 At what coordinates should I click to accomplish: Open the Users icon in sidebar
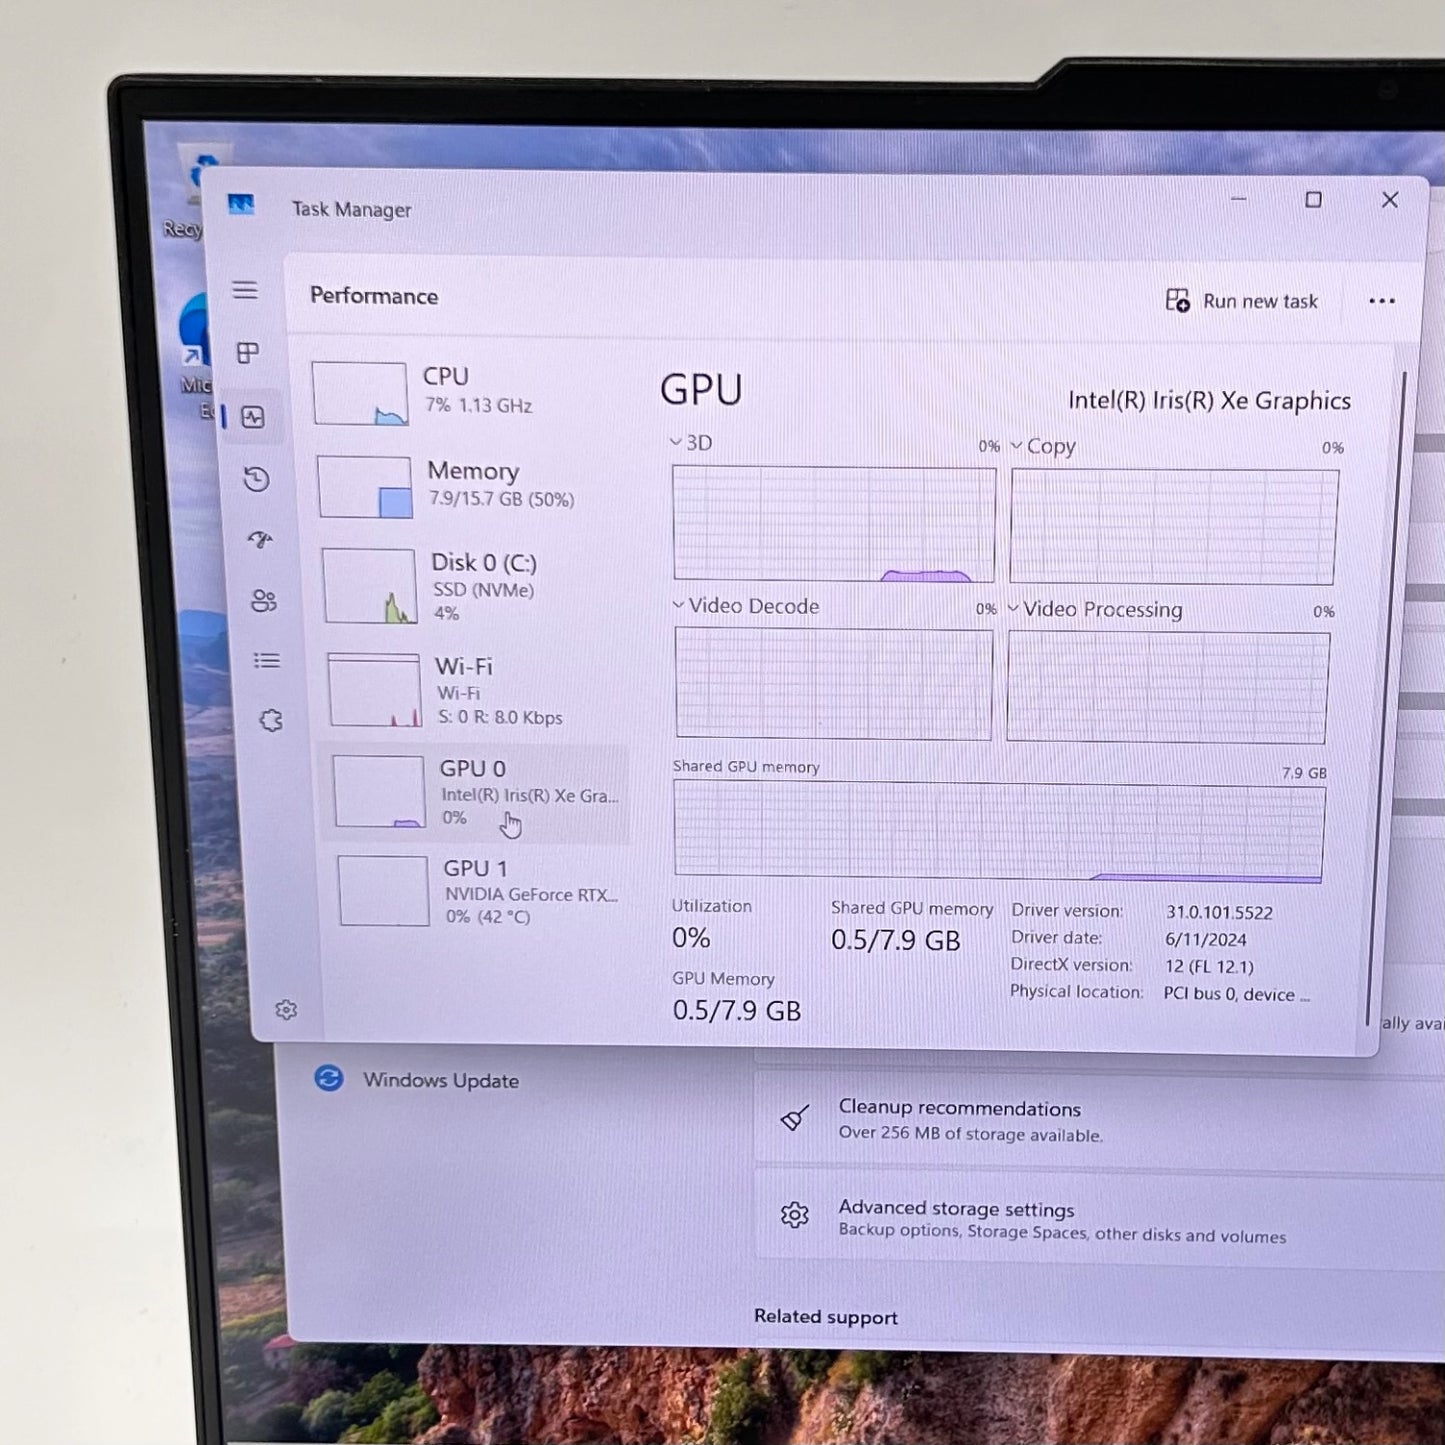tap(264, 600)
